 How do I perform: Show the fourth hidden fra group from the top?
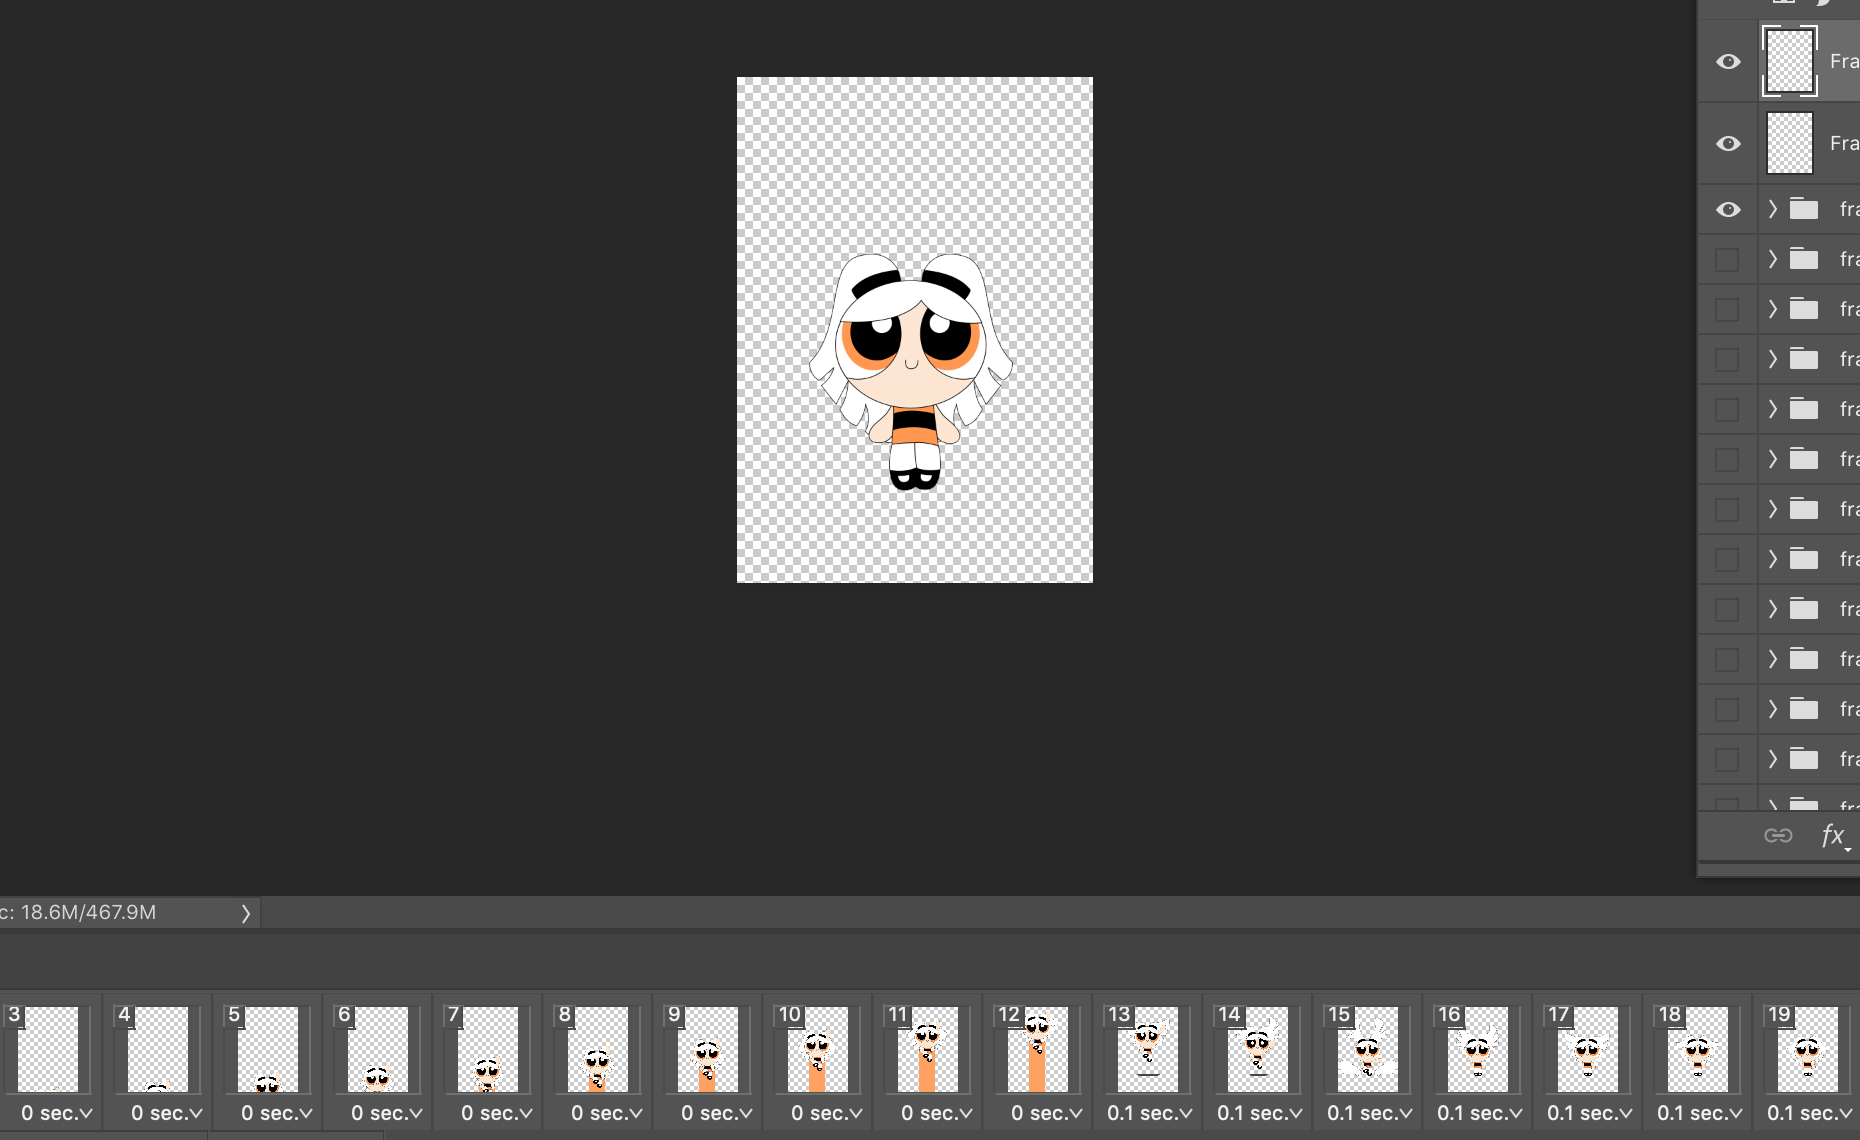(1727, 410)
